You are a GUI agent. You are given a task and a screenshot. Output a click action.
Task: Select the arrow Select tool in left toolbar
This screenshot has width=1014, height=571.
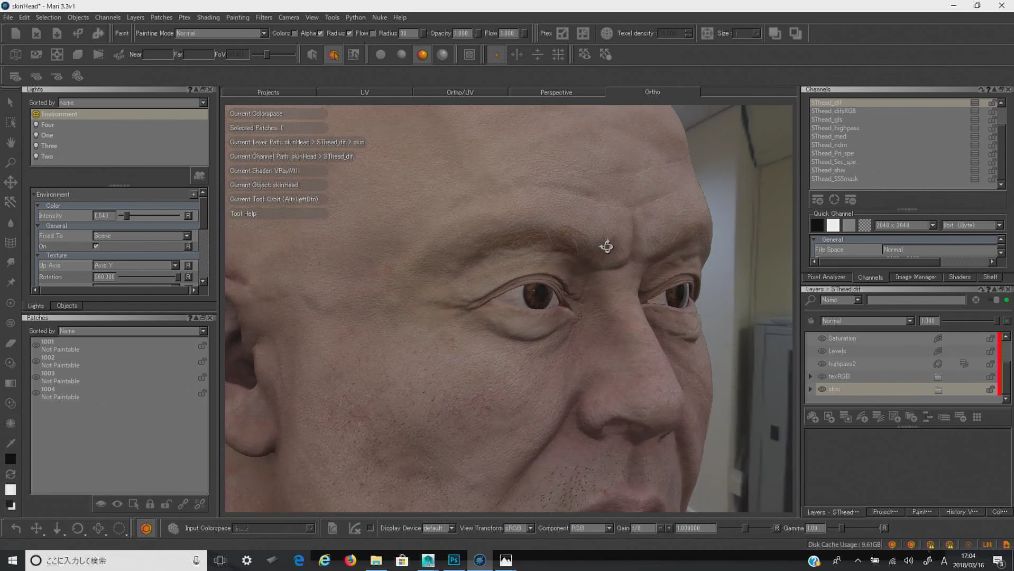10,102
